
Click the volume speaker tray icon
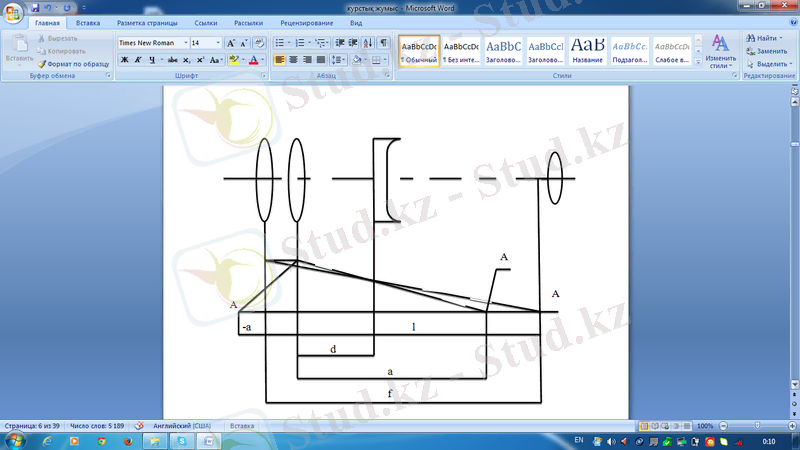[x=611, y=442]
